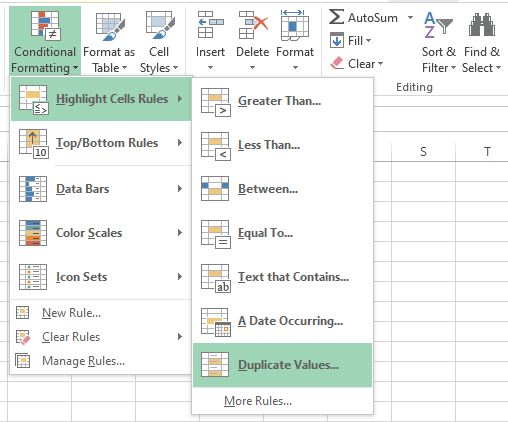
Task: Open the Top/Bottom Rules submenu
Action: [x=101, y=143]
